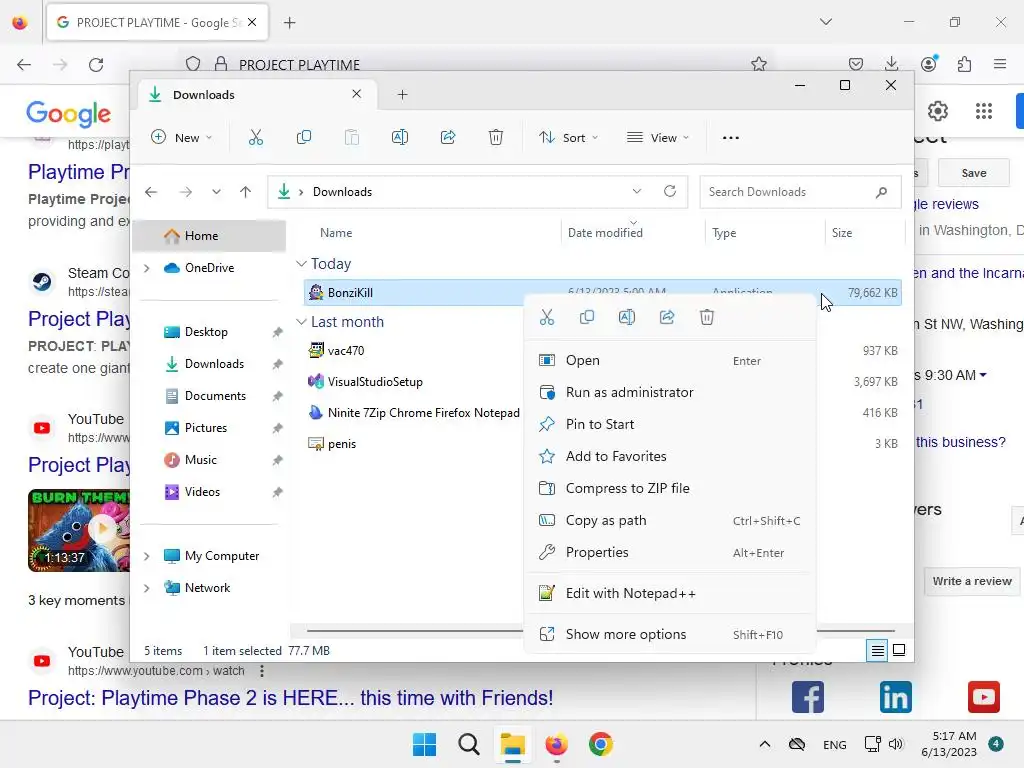Open recent locations chevron in Explorer
Screen dimensions: 1024x768
[216, 192]
